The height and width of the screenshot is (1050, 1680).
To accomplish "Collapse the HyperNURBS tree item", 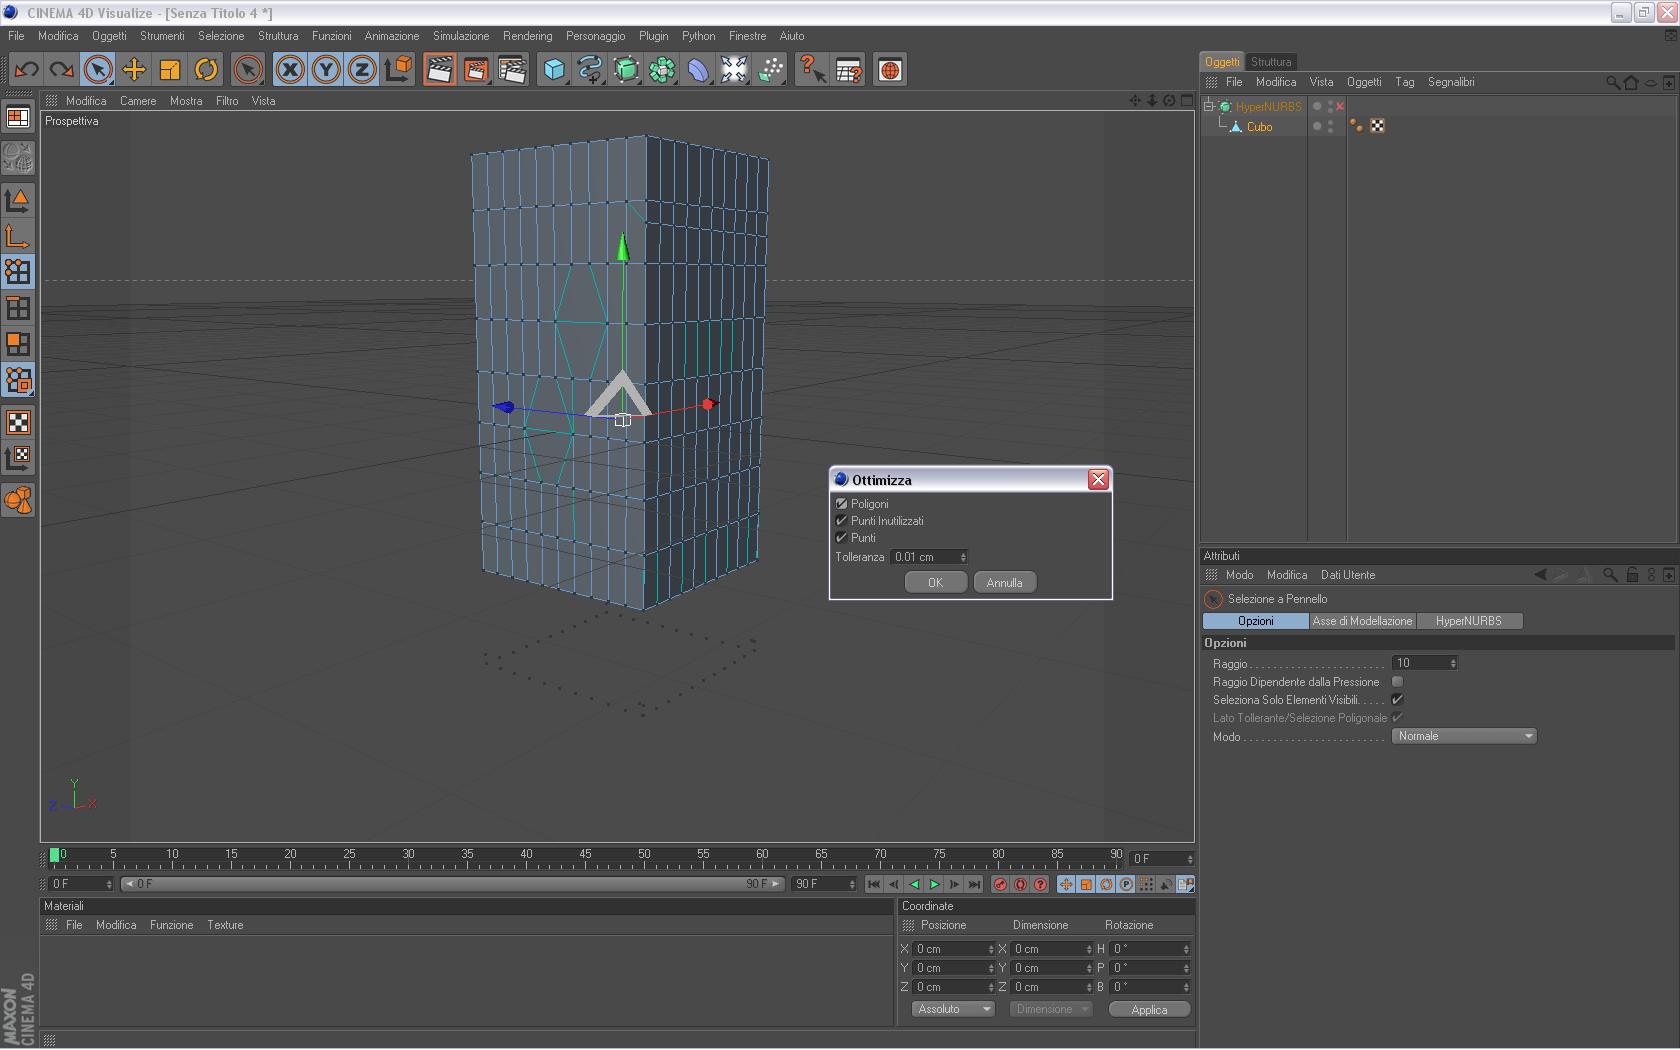I will click(x=1209, y=106).
